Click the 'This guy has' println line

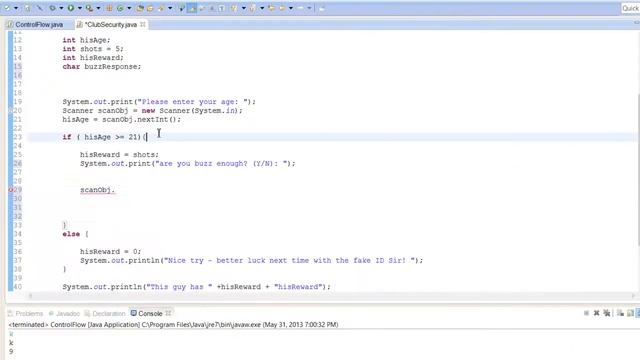tap(196, 287)
